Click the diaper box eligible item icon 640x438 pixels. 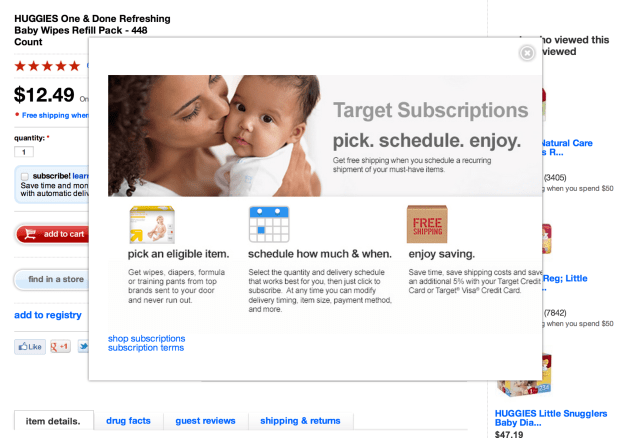tap(152, 225)
